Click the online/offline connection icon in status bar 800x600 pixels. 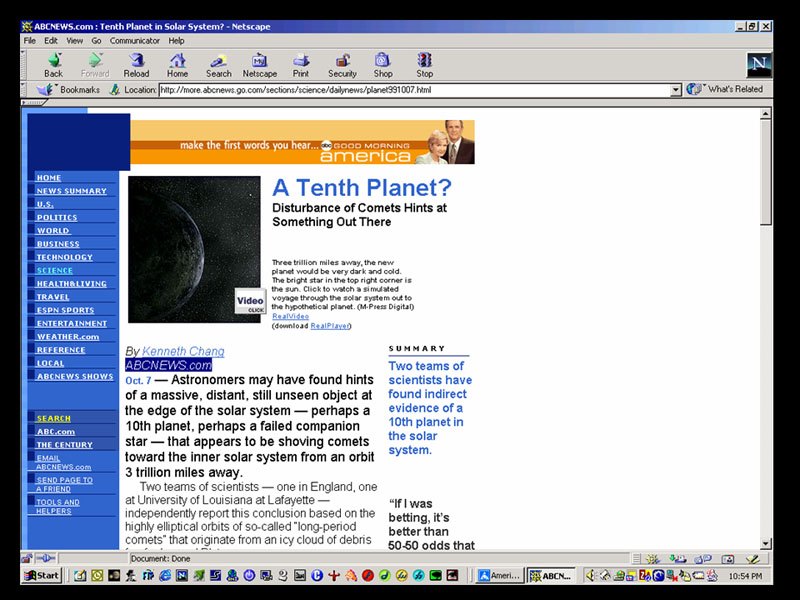45,558
